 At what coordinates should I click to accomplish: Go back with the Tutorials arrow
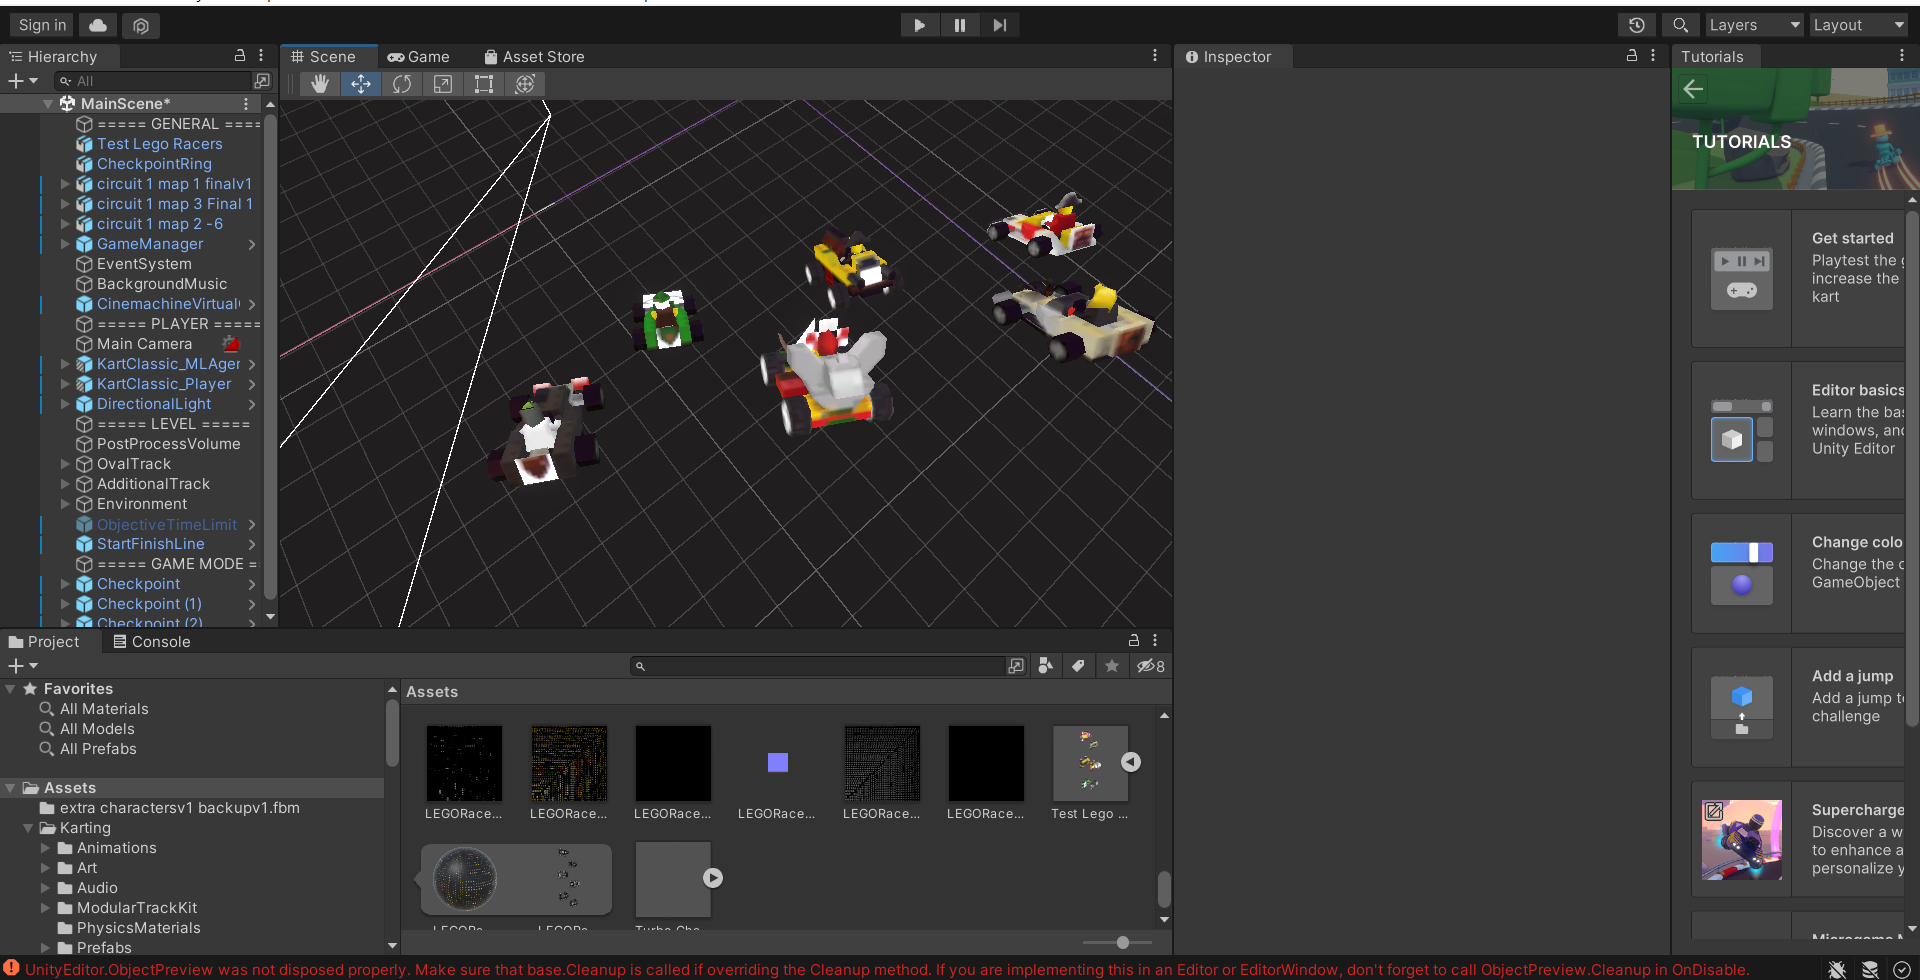[x=1693, y=89]
